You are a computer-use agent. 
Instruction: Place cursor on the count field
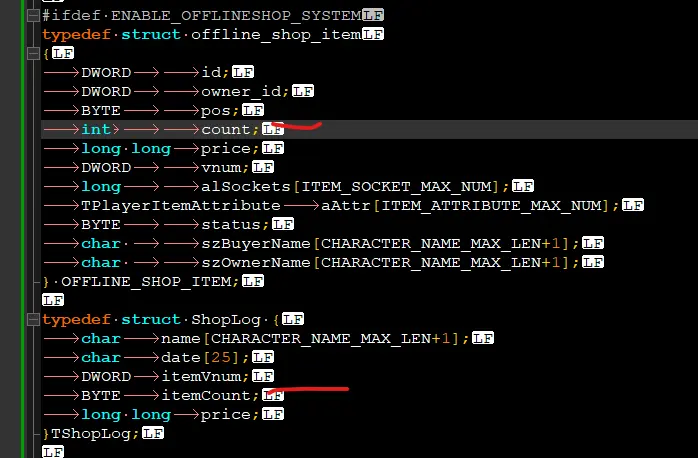[226, 128]
